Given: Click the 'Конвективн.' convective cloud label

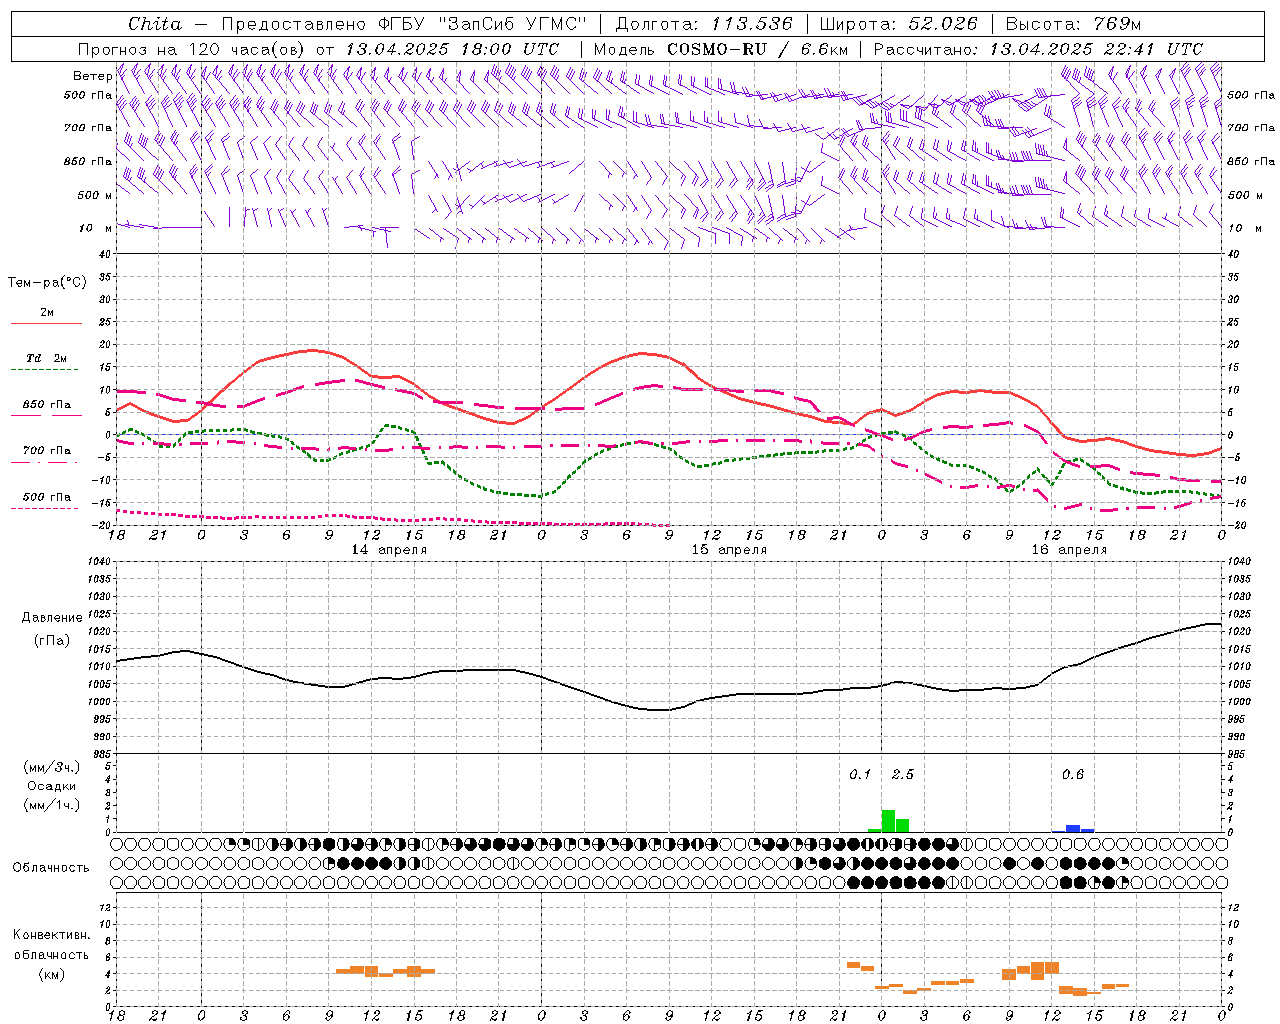Looking at the screenshot, I should pos(52,935).
